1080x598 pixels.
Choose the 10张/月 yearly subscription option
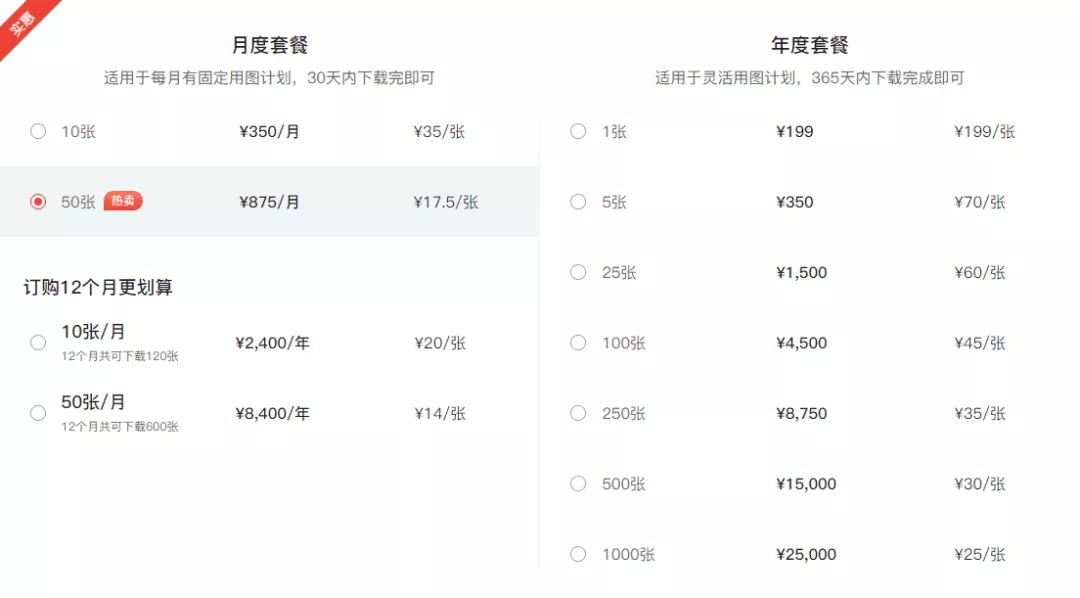click(x=38, y=342)
